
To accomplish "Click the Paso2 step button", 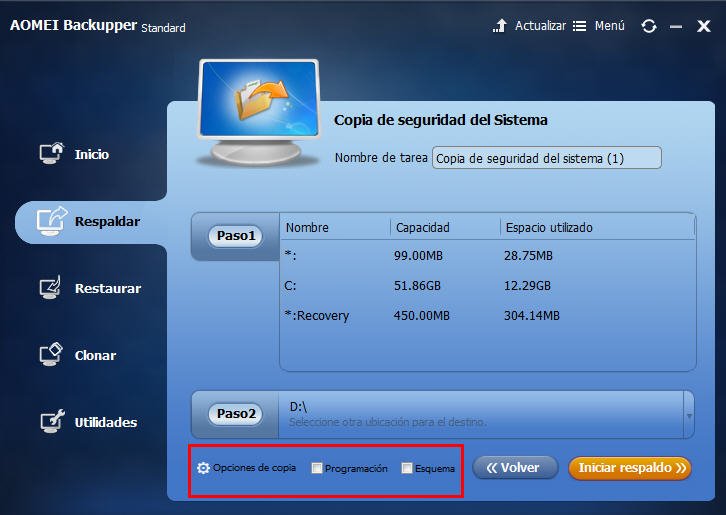I will [x=236, y=414].
